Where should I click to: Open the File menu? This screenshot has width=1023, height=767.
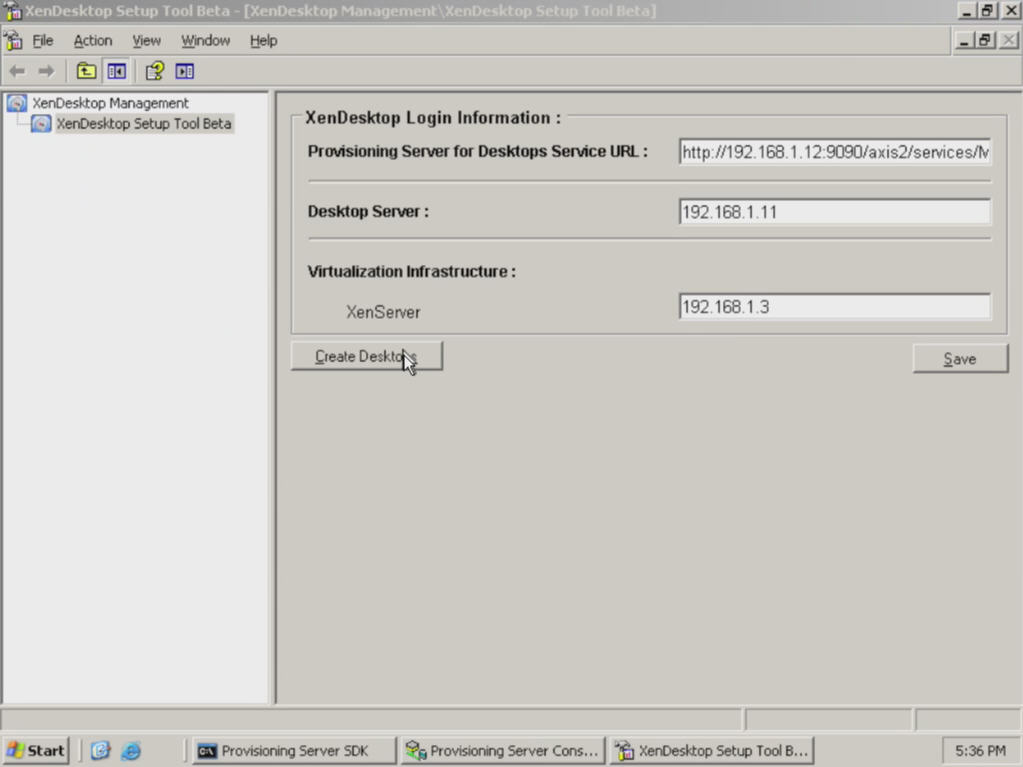tap(43, 41)
